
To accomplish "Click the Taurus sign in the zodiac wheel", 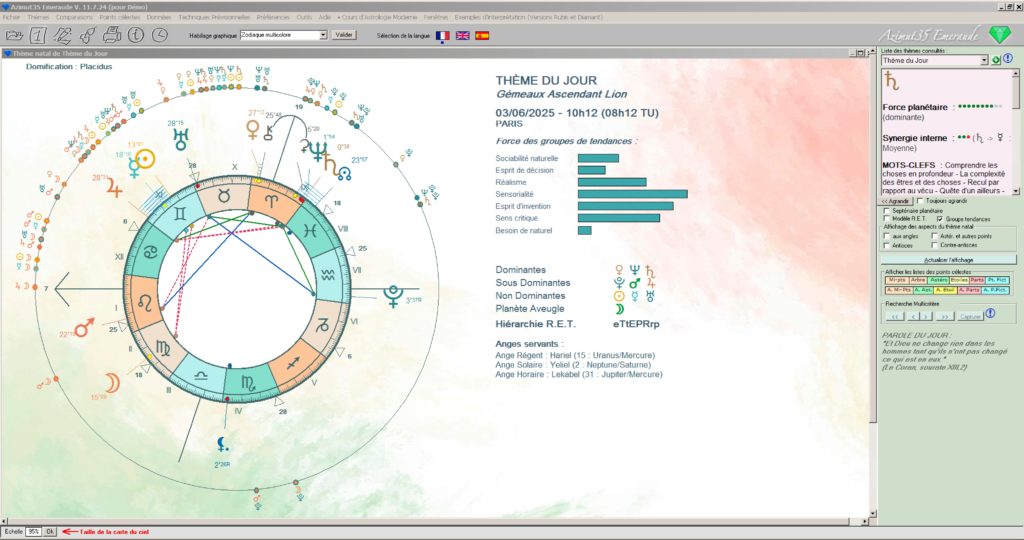I will coord(224,195).
